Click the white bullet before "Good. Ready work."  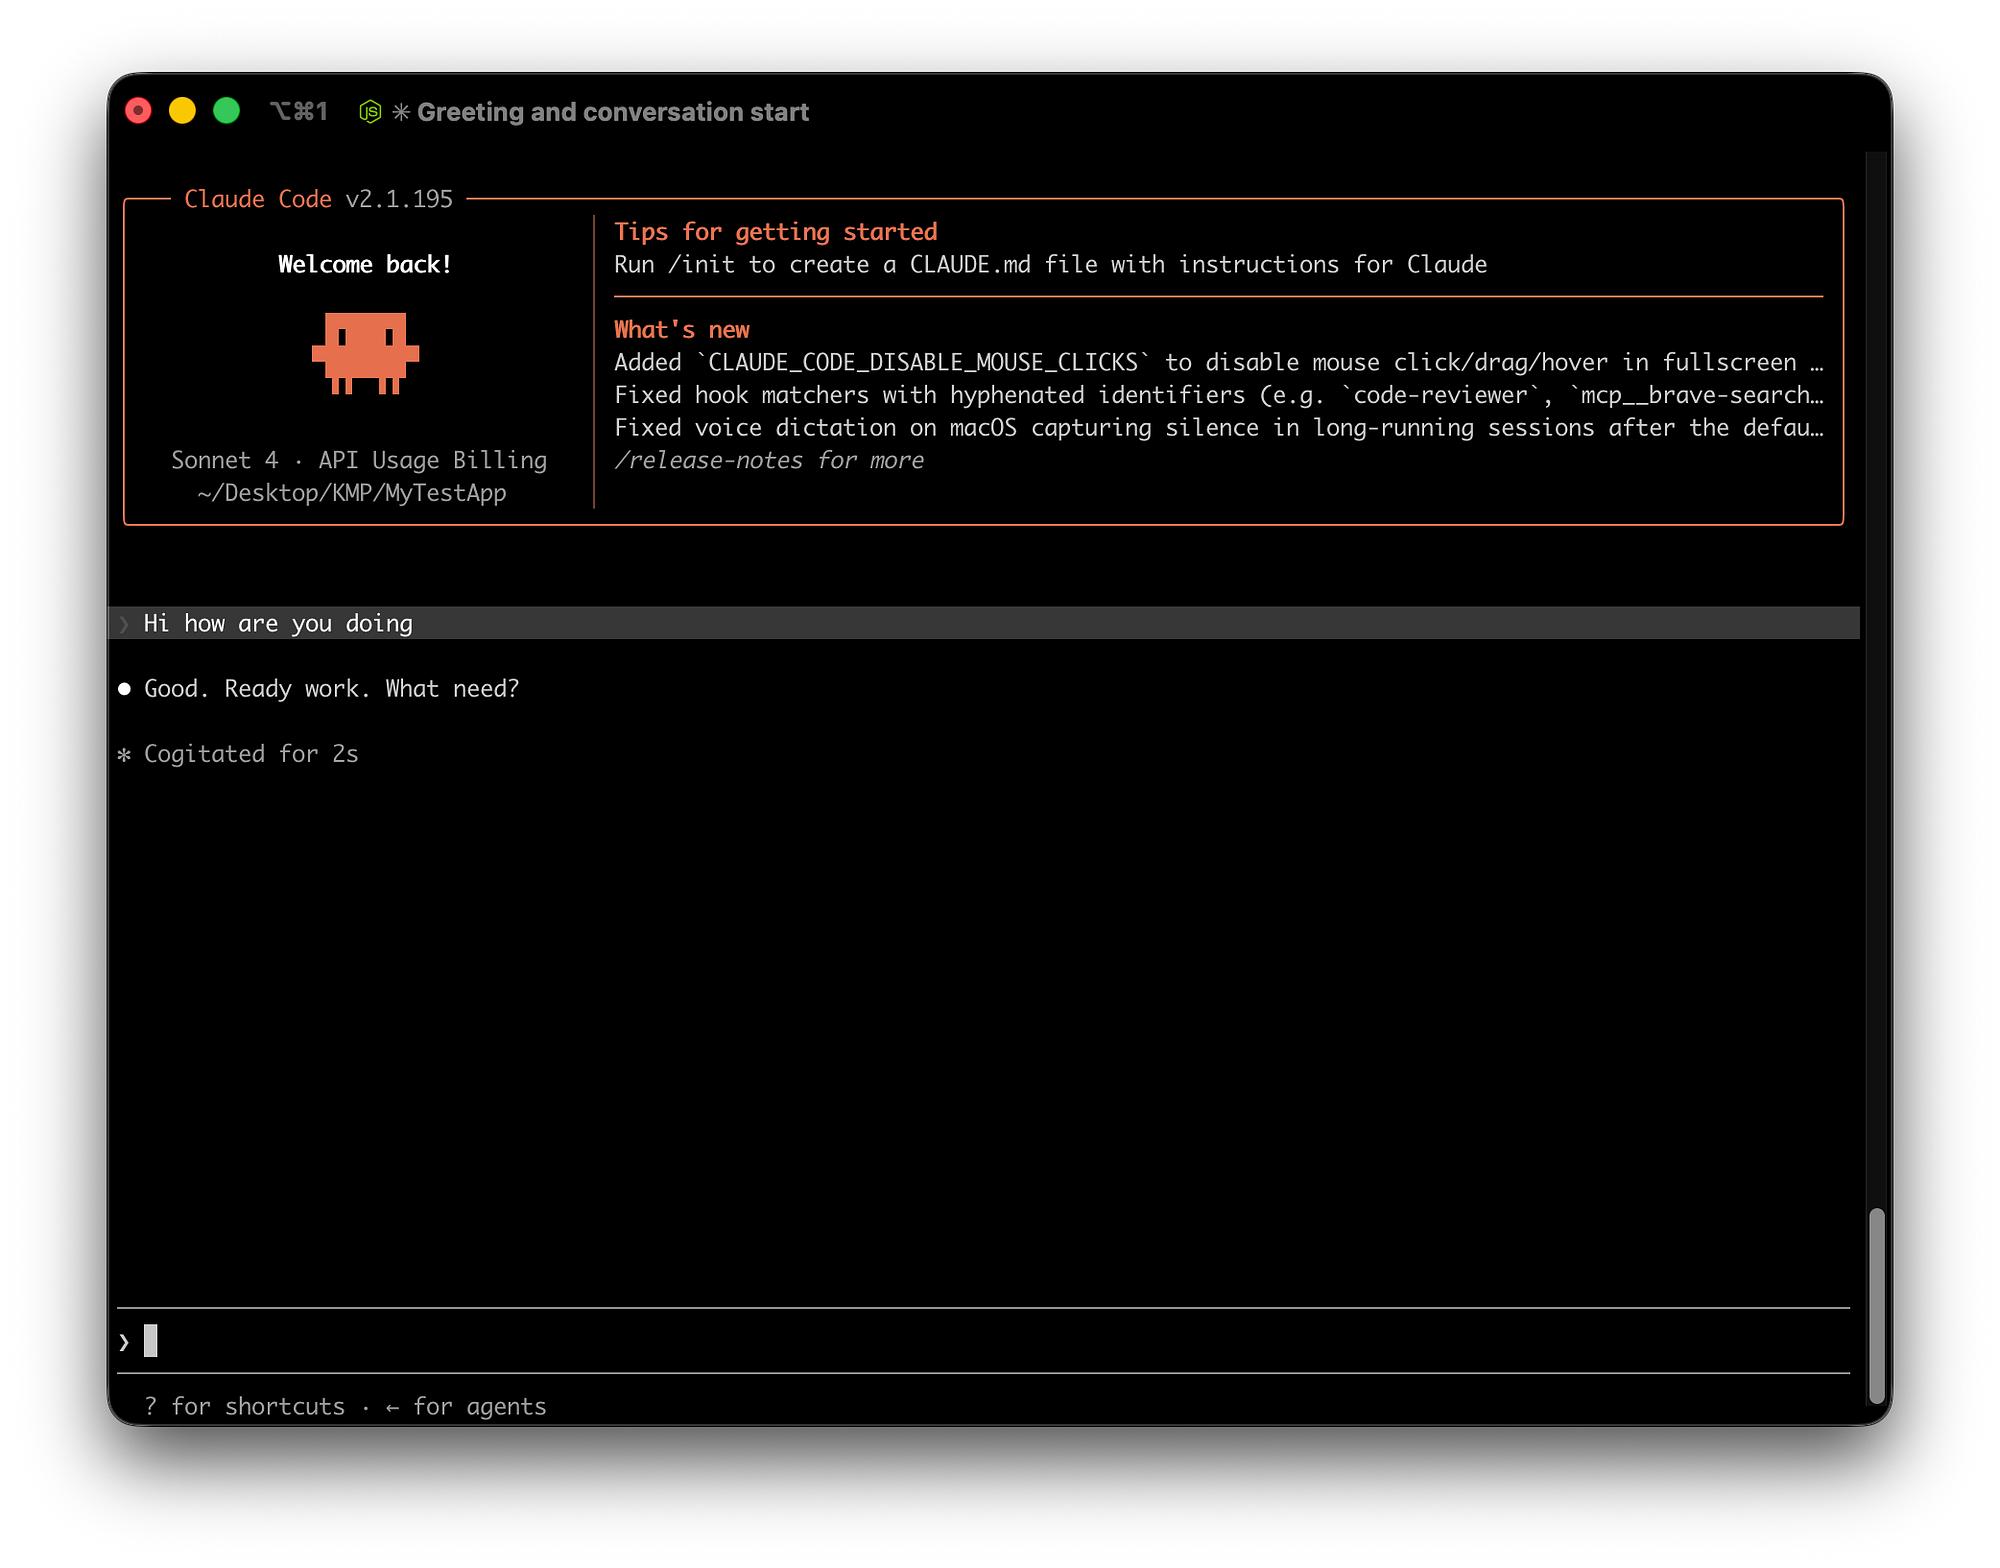(x=124, y=689)
